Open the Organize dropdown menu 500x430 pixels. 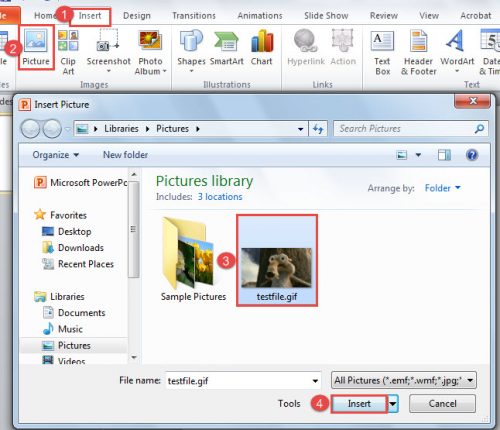56,155
